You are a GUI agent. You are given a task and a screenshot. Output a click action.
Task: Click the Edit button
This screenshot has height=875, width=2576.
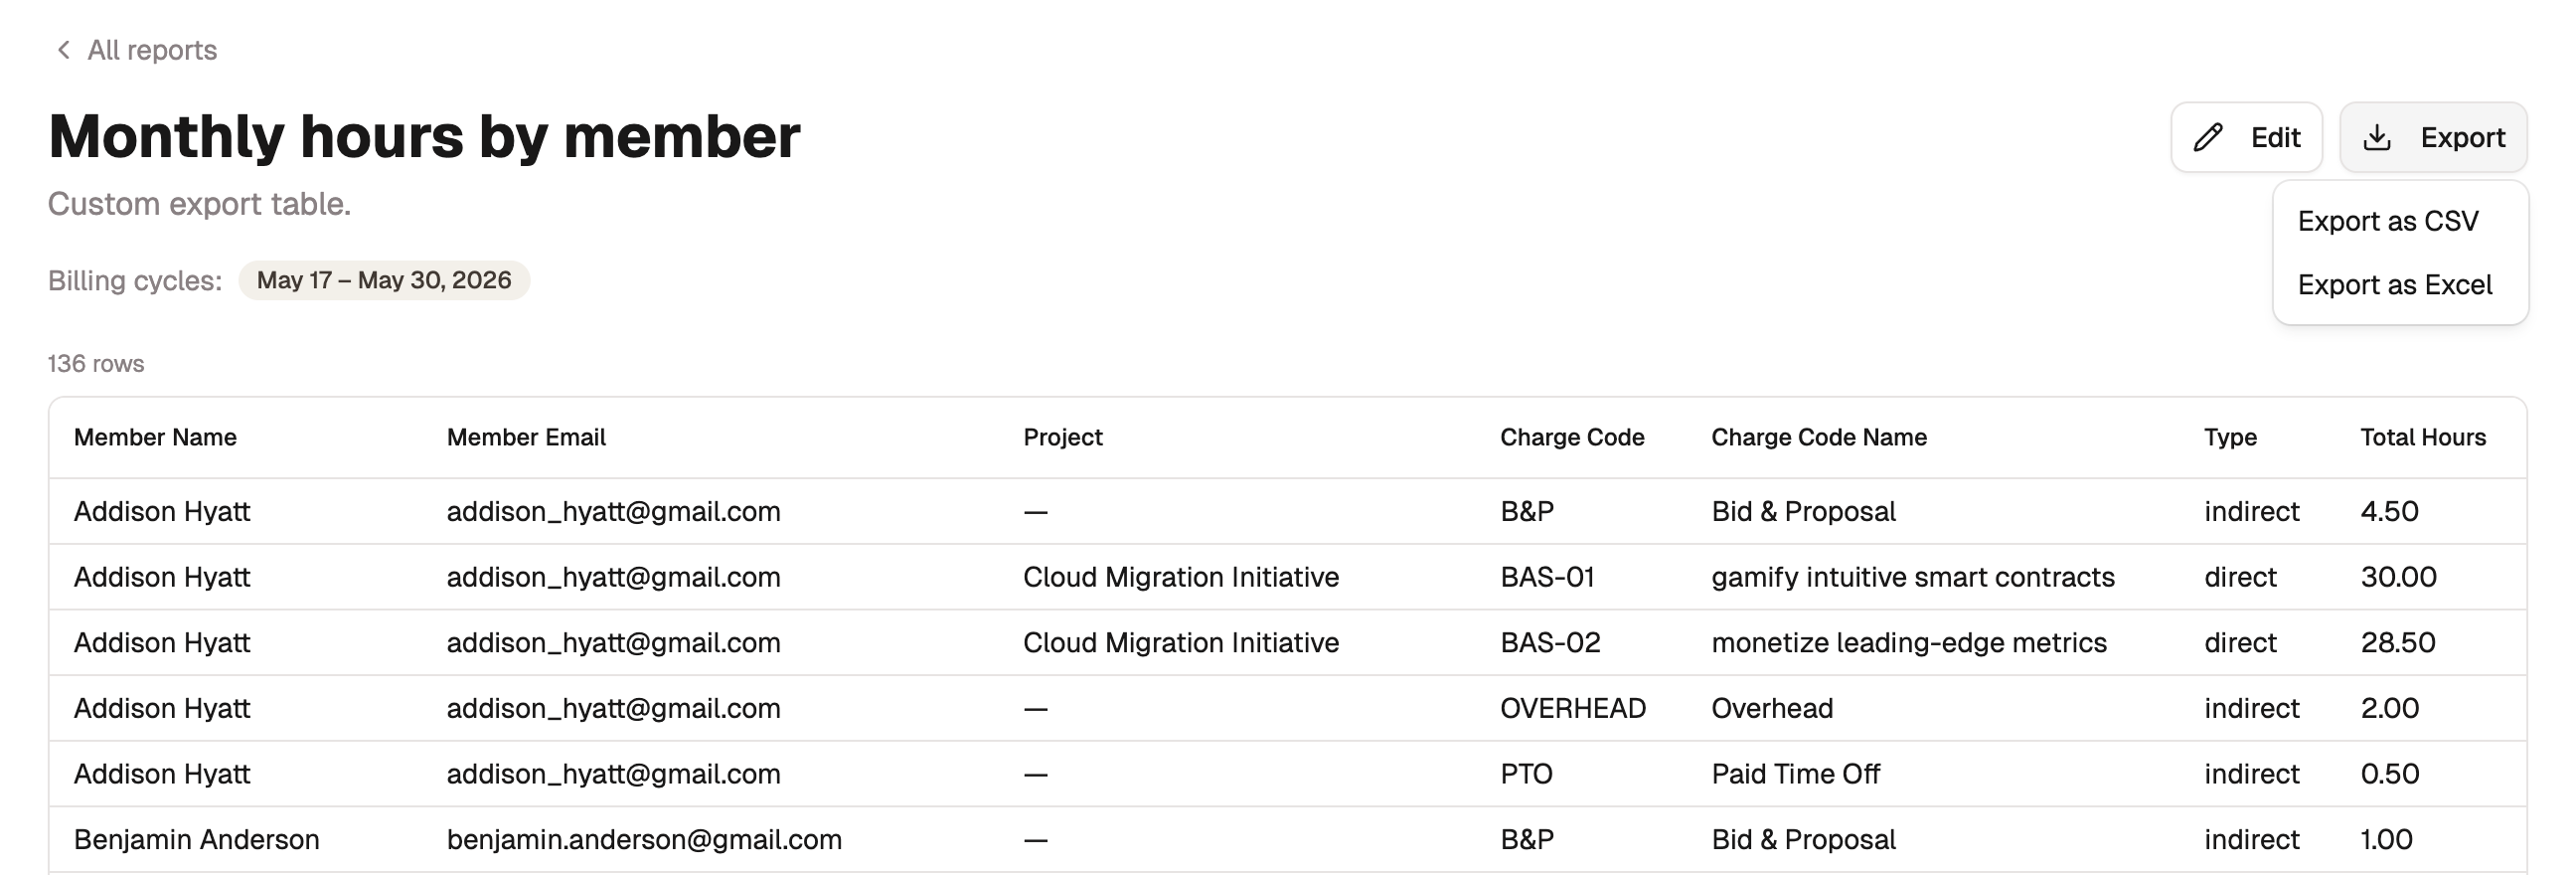(2246, 137)
